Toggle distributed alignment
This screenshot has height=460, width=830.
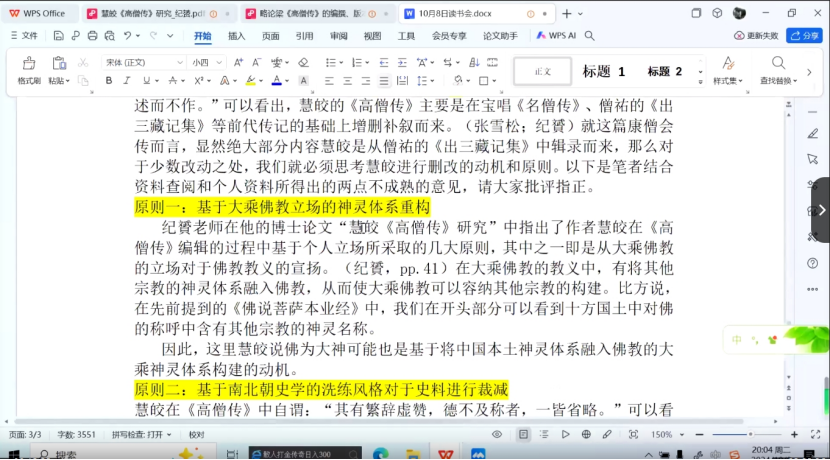tap(402, 81)
